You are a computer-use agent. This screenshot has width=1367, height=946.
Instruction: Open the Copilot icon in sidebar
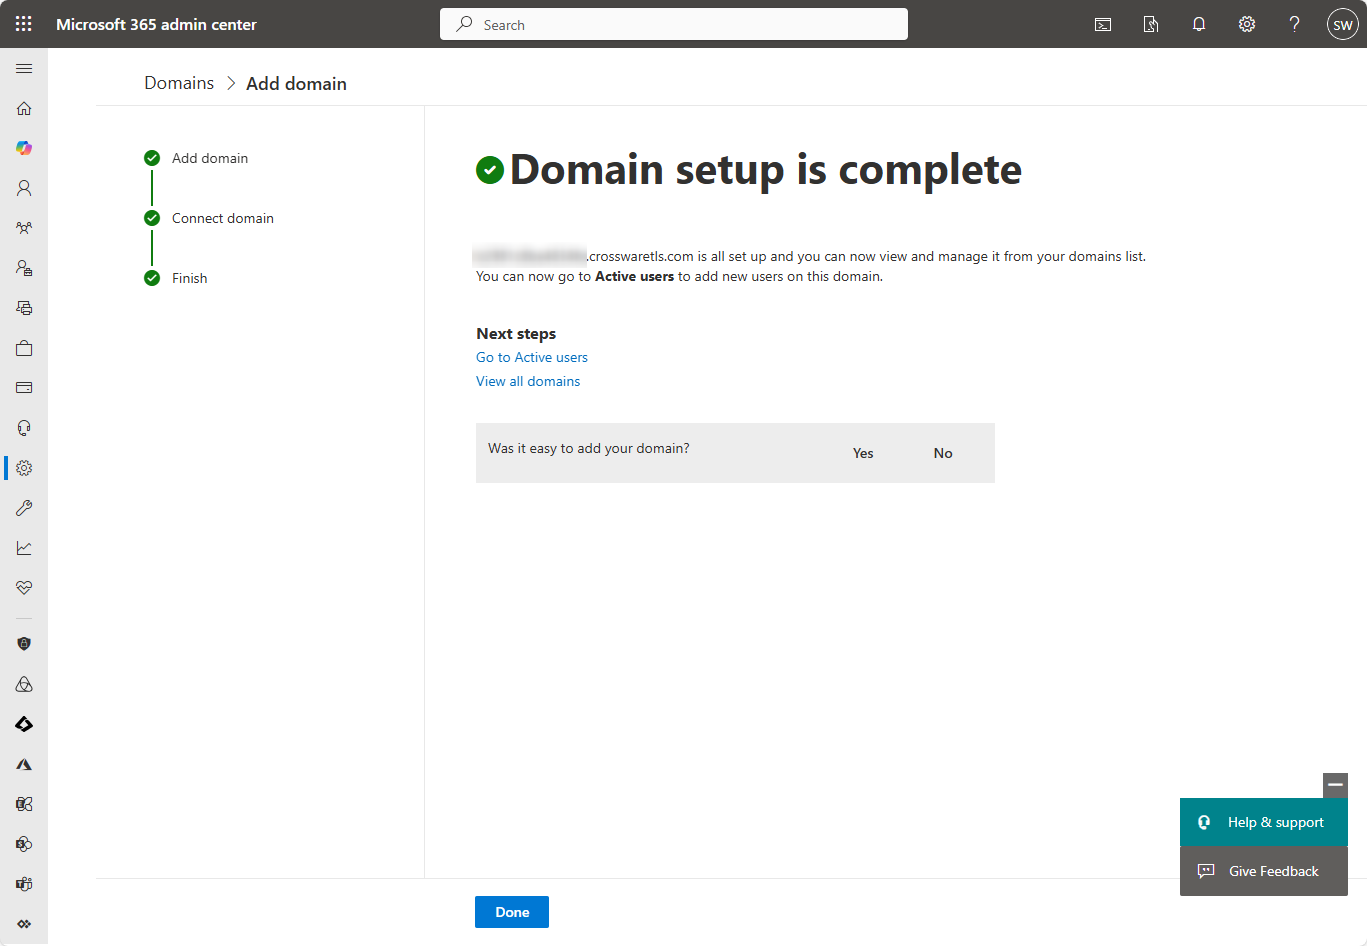[x=24, y=148]
